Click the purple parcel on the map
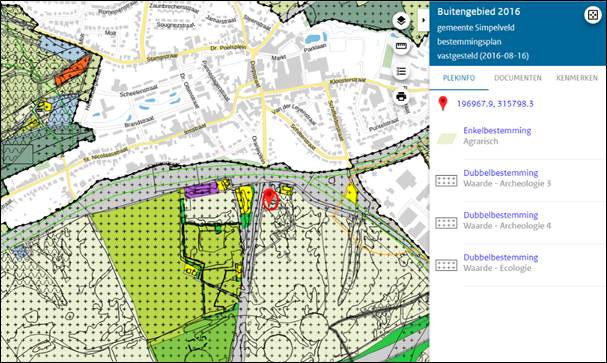The image size is (607, 363). (201, 190)
